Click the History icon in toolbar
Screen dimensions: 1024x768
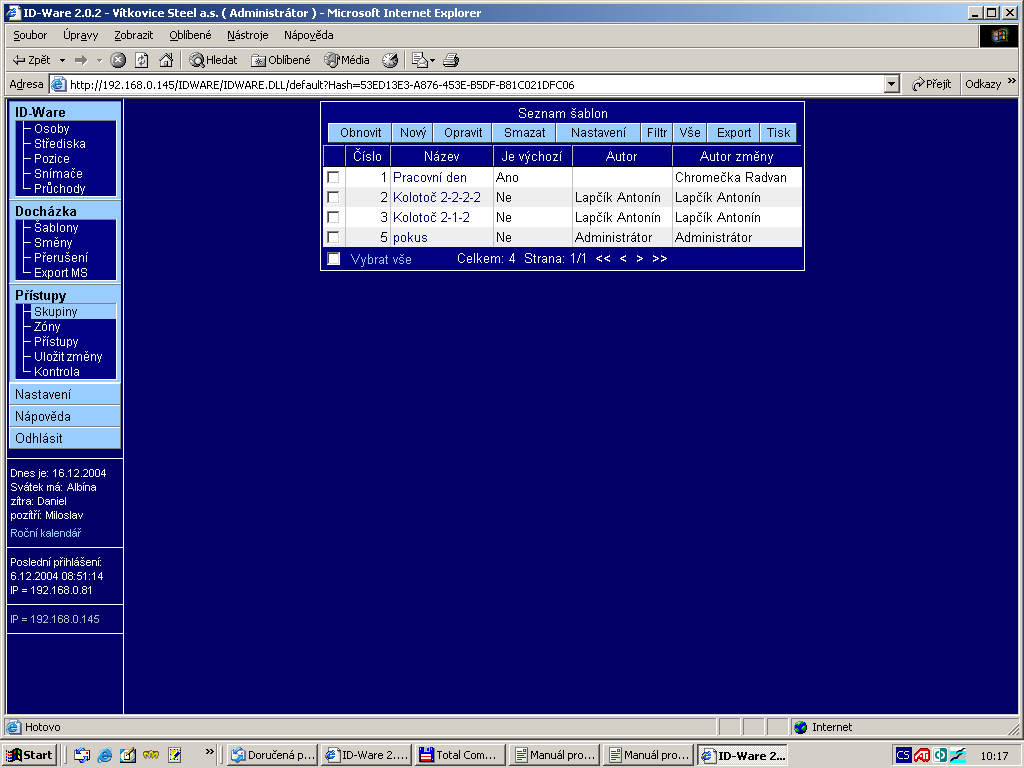coord(390,60)
